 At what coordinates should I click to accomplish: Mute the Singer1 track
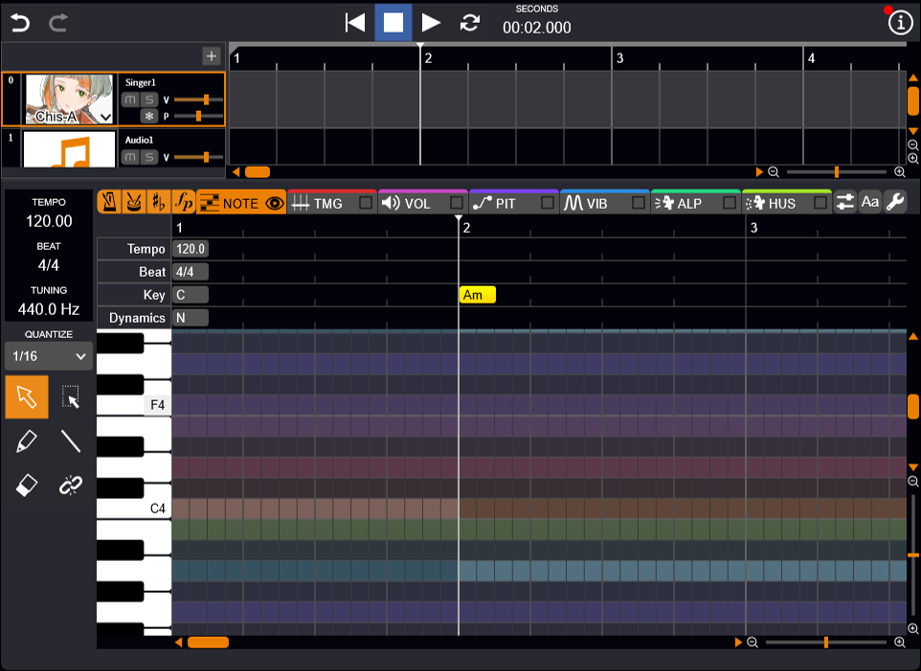pos(130,100)
